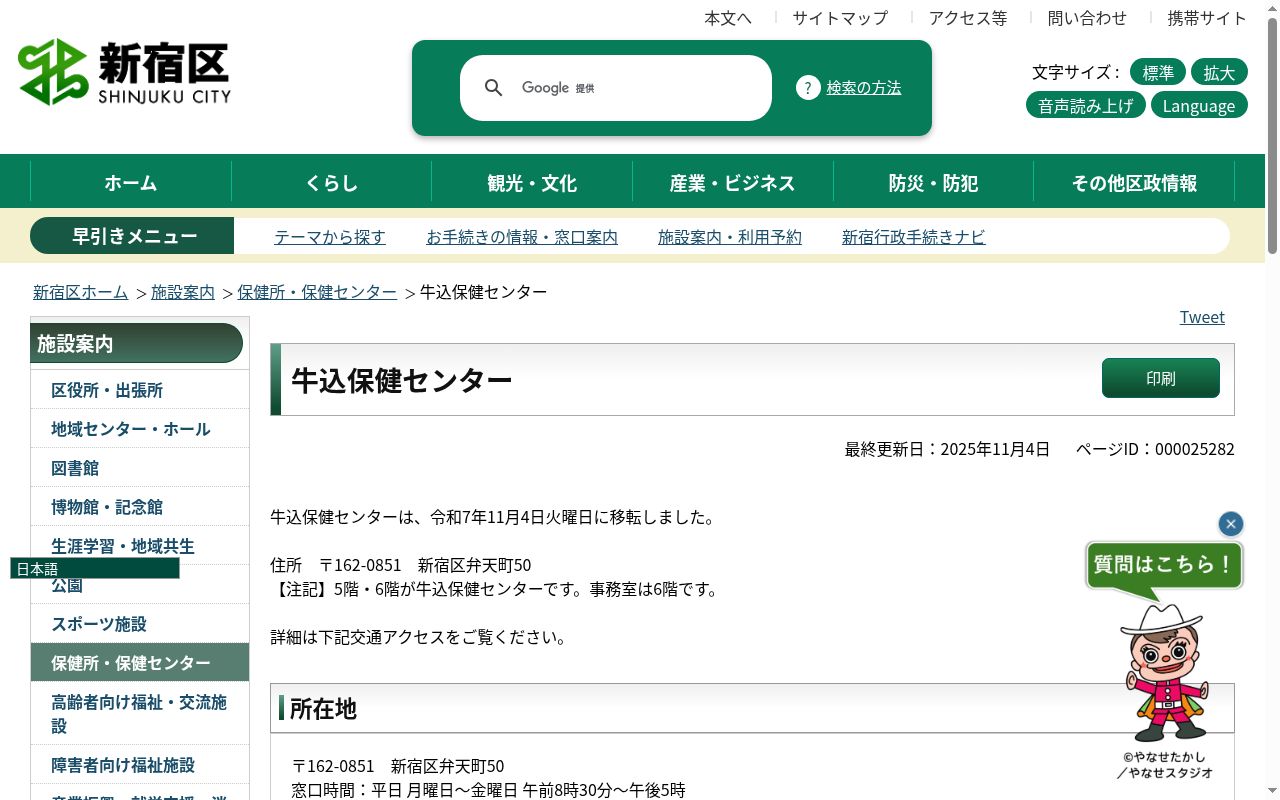Select テーマから探す quick menu link
This screenshot has width=1280, height=800.
point(330,237)
